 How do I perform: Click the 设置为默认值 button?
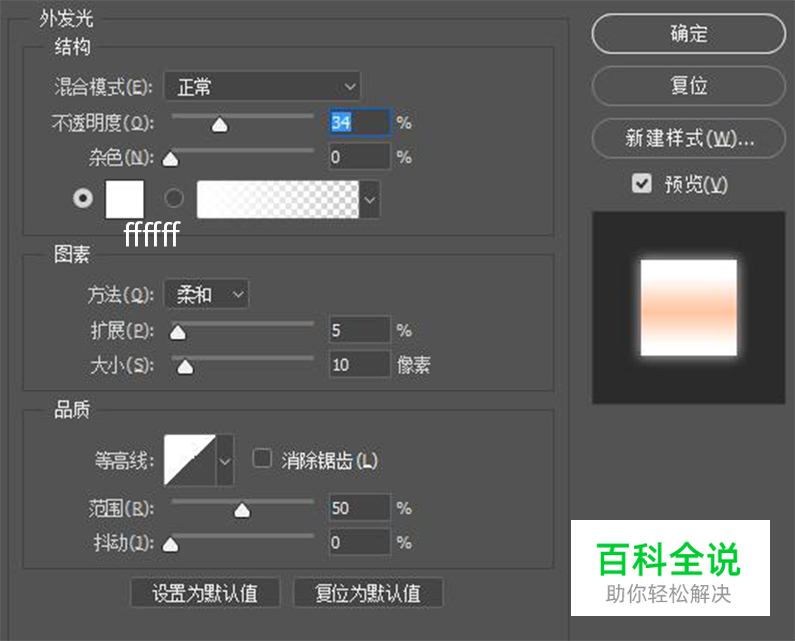pyautogui.click(x=205, y=593)
